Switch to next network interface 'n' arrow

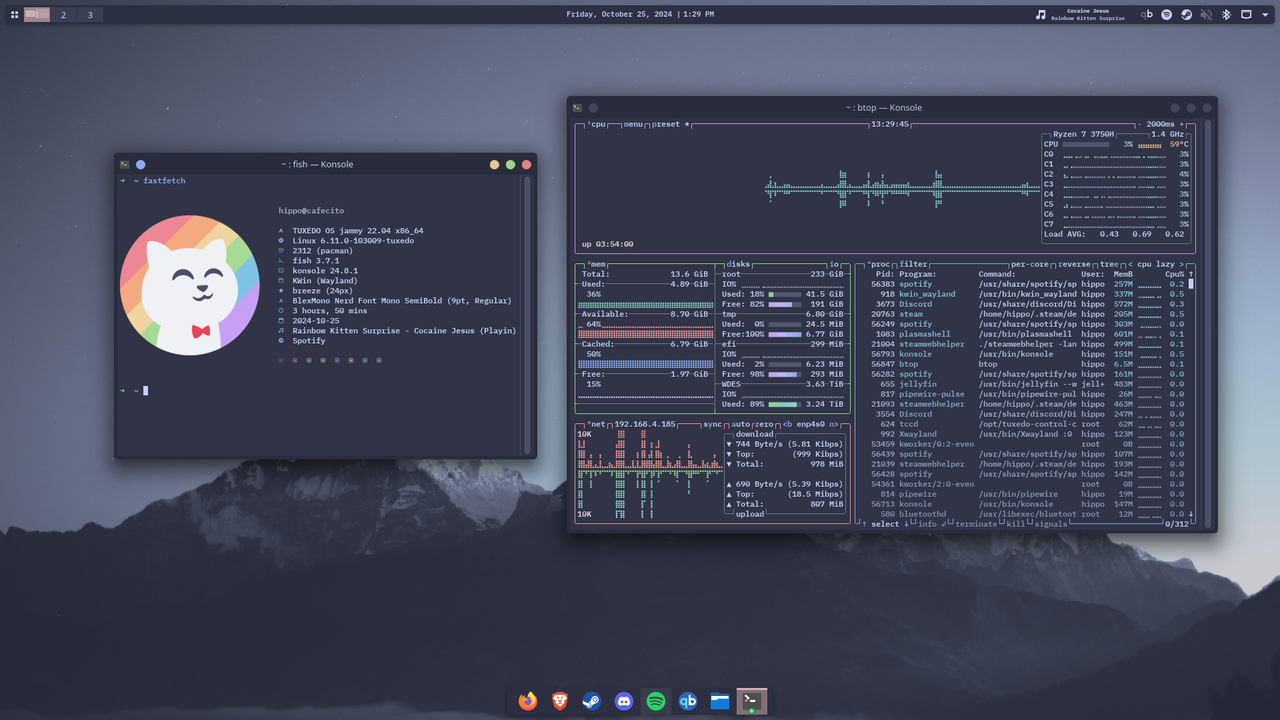pyautogui.click(x=834, y=424)
